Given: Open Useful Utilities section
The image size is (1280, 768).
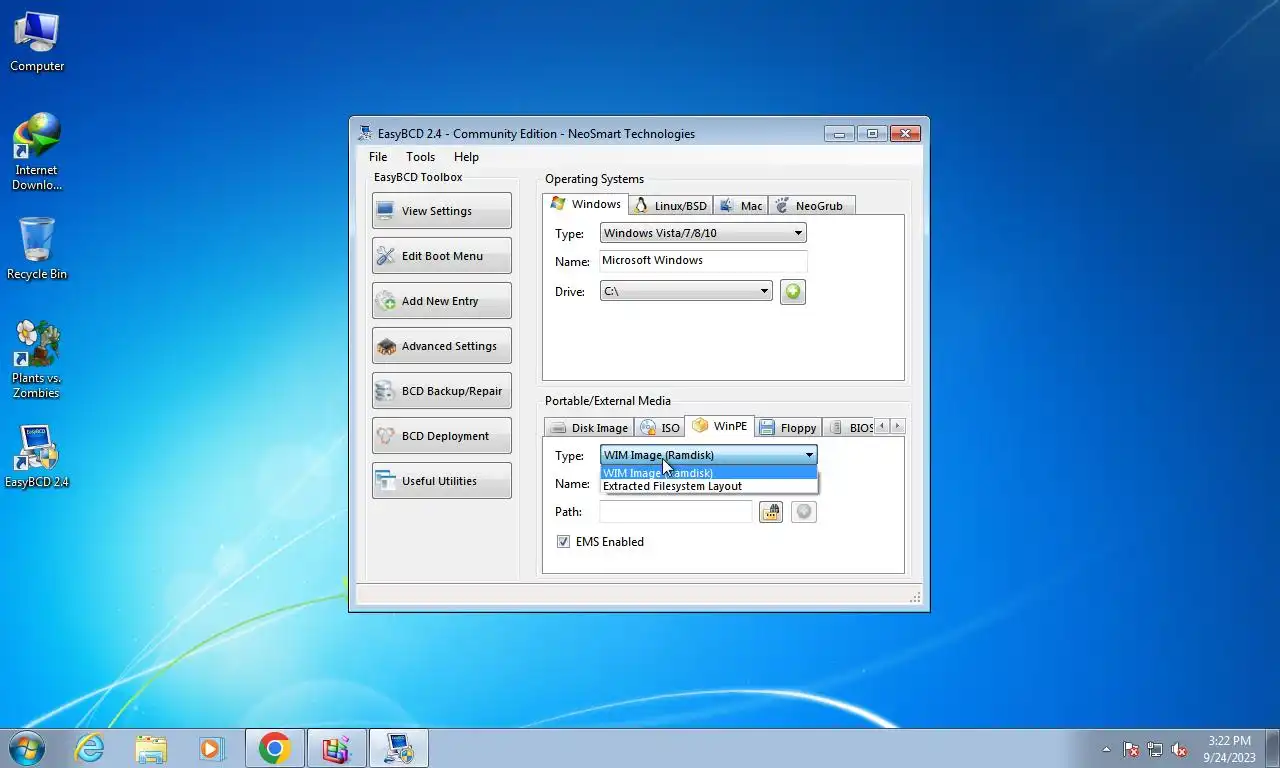Looking at the screenshot, I should (441, 481).
